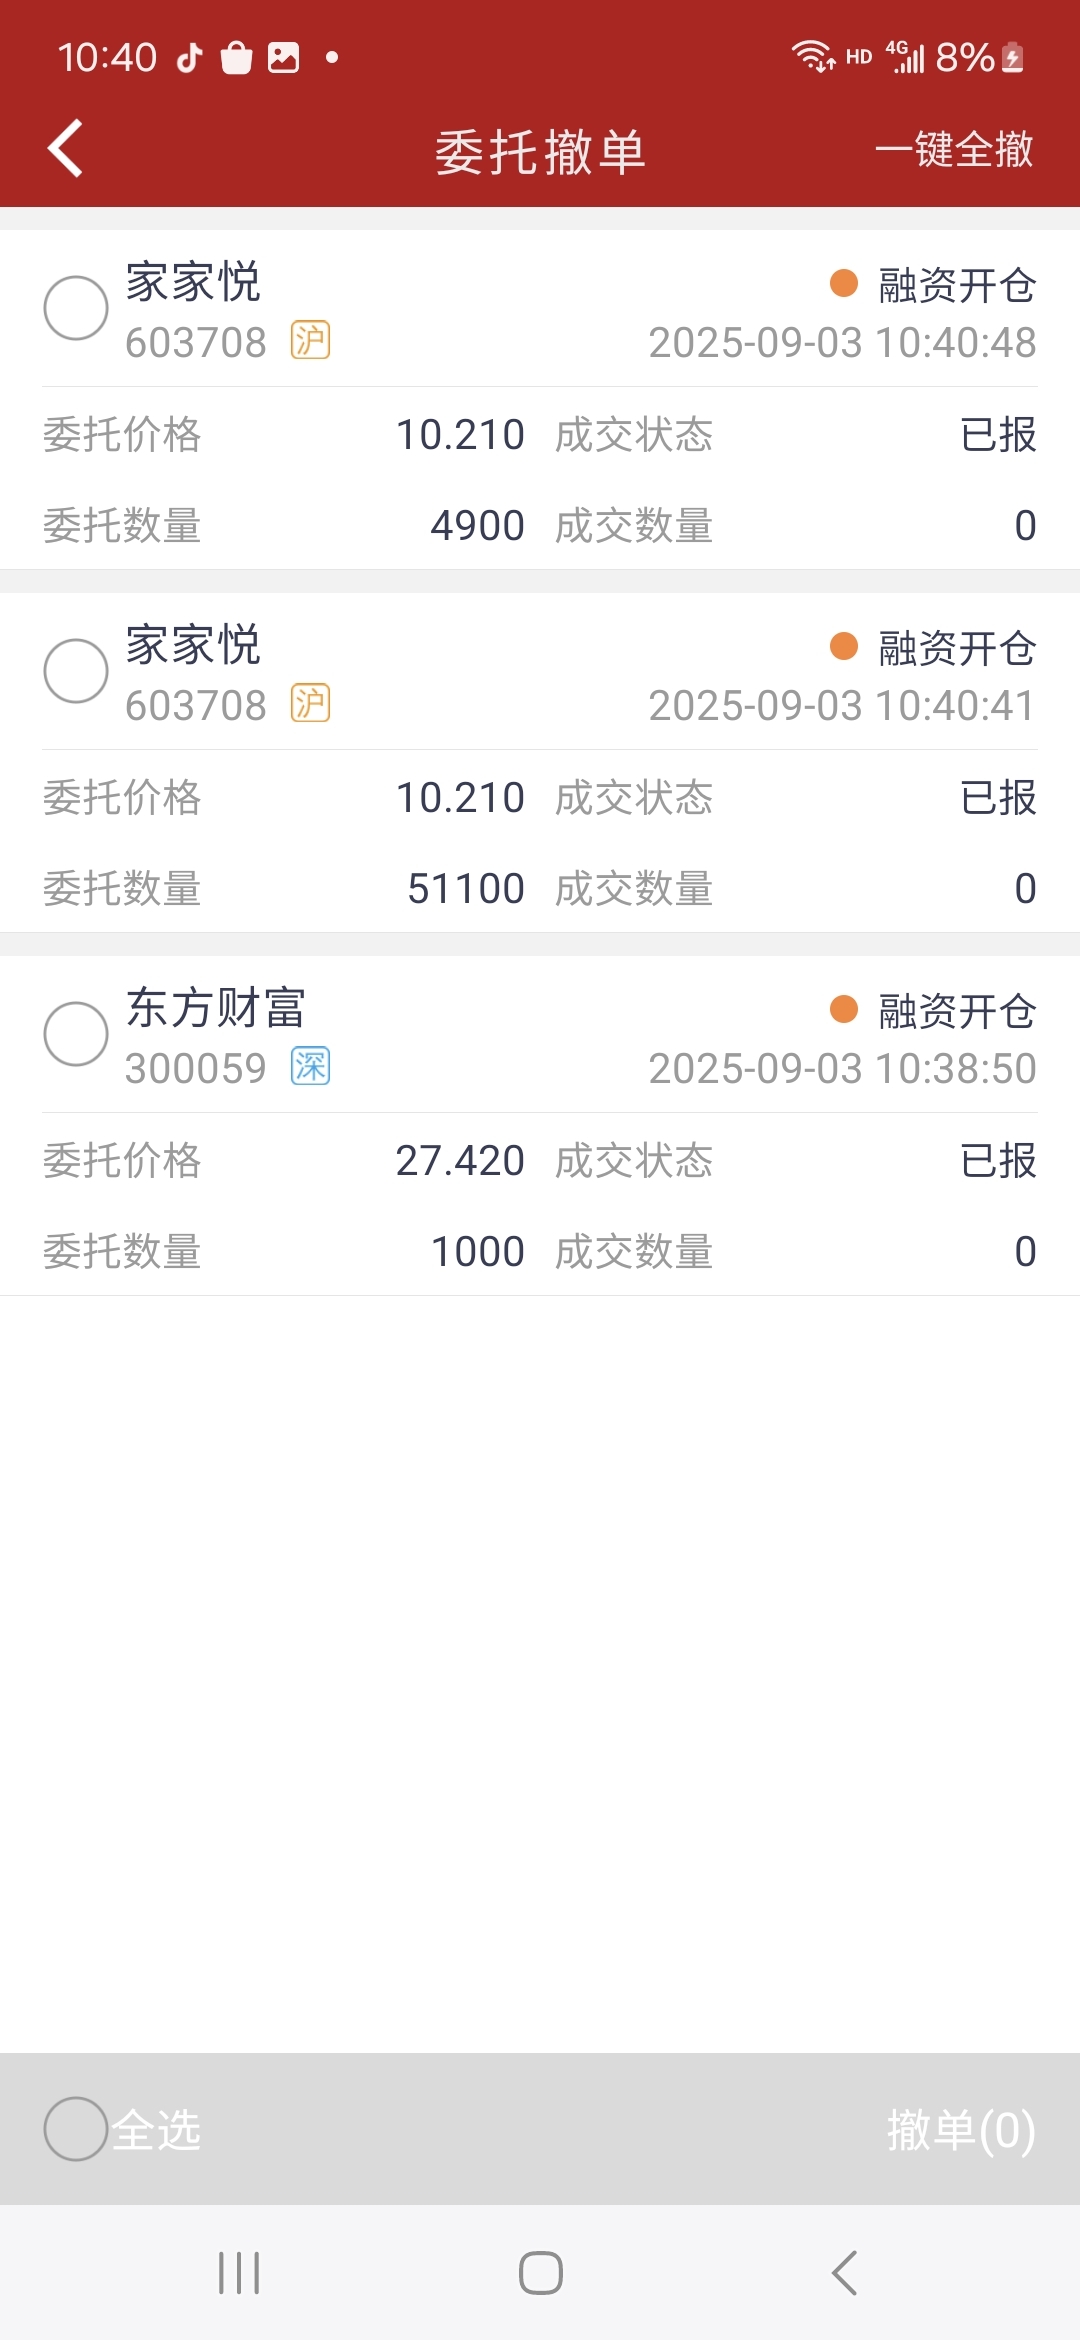Select the 东方财富 order radio button
This screenshot has width=1080, height=2340.
point(76,1034)
